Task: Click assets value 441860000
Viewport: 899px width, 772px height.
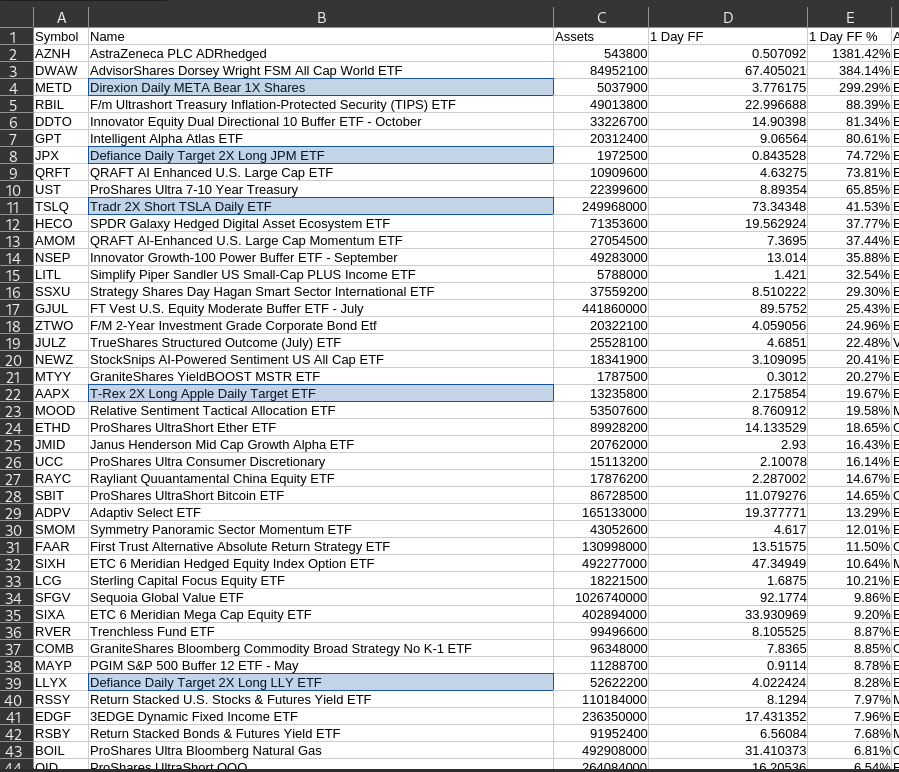Action: 601,309
